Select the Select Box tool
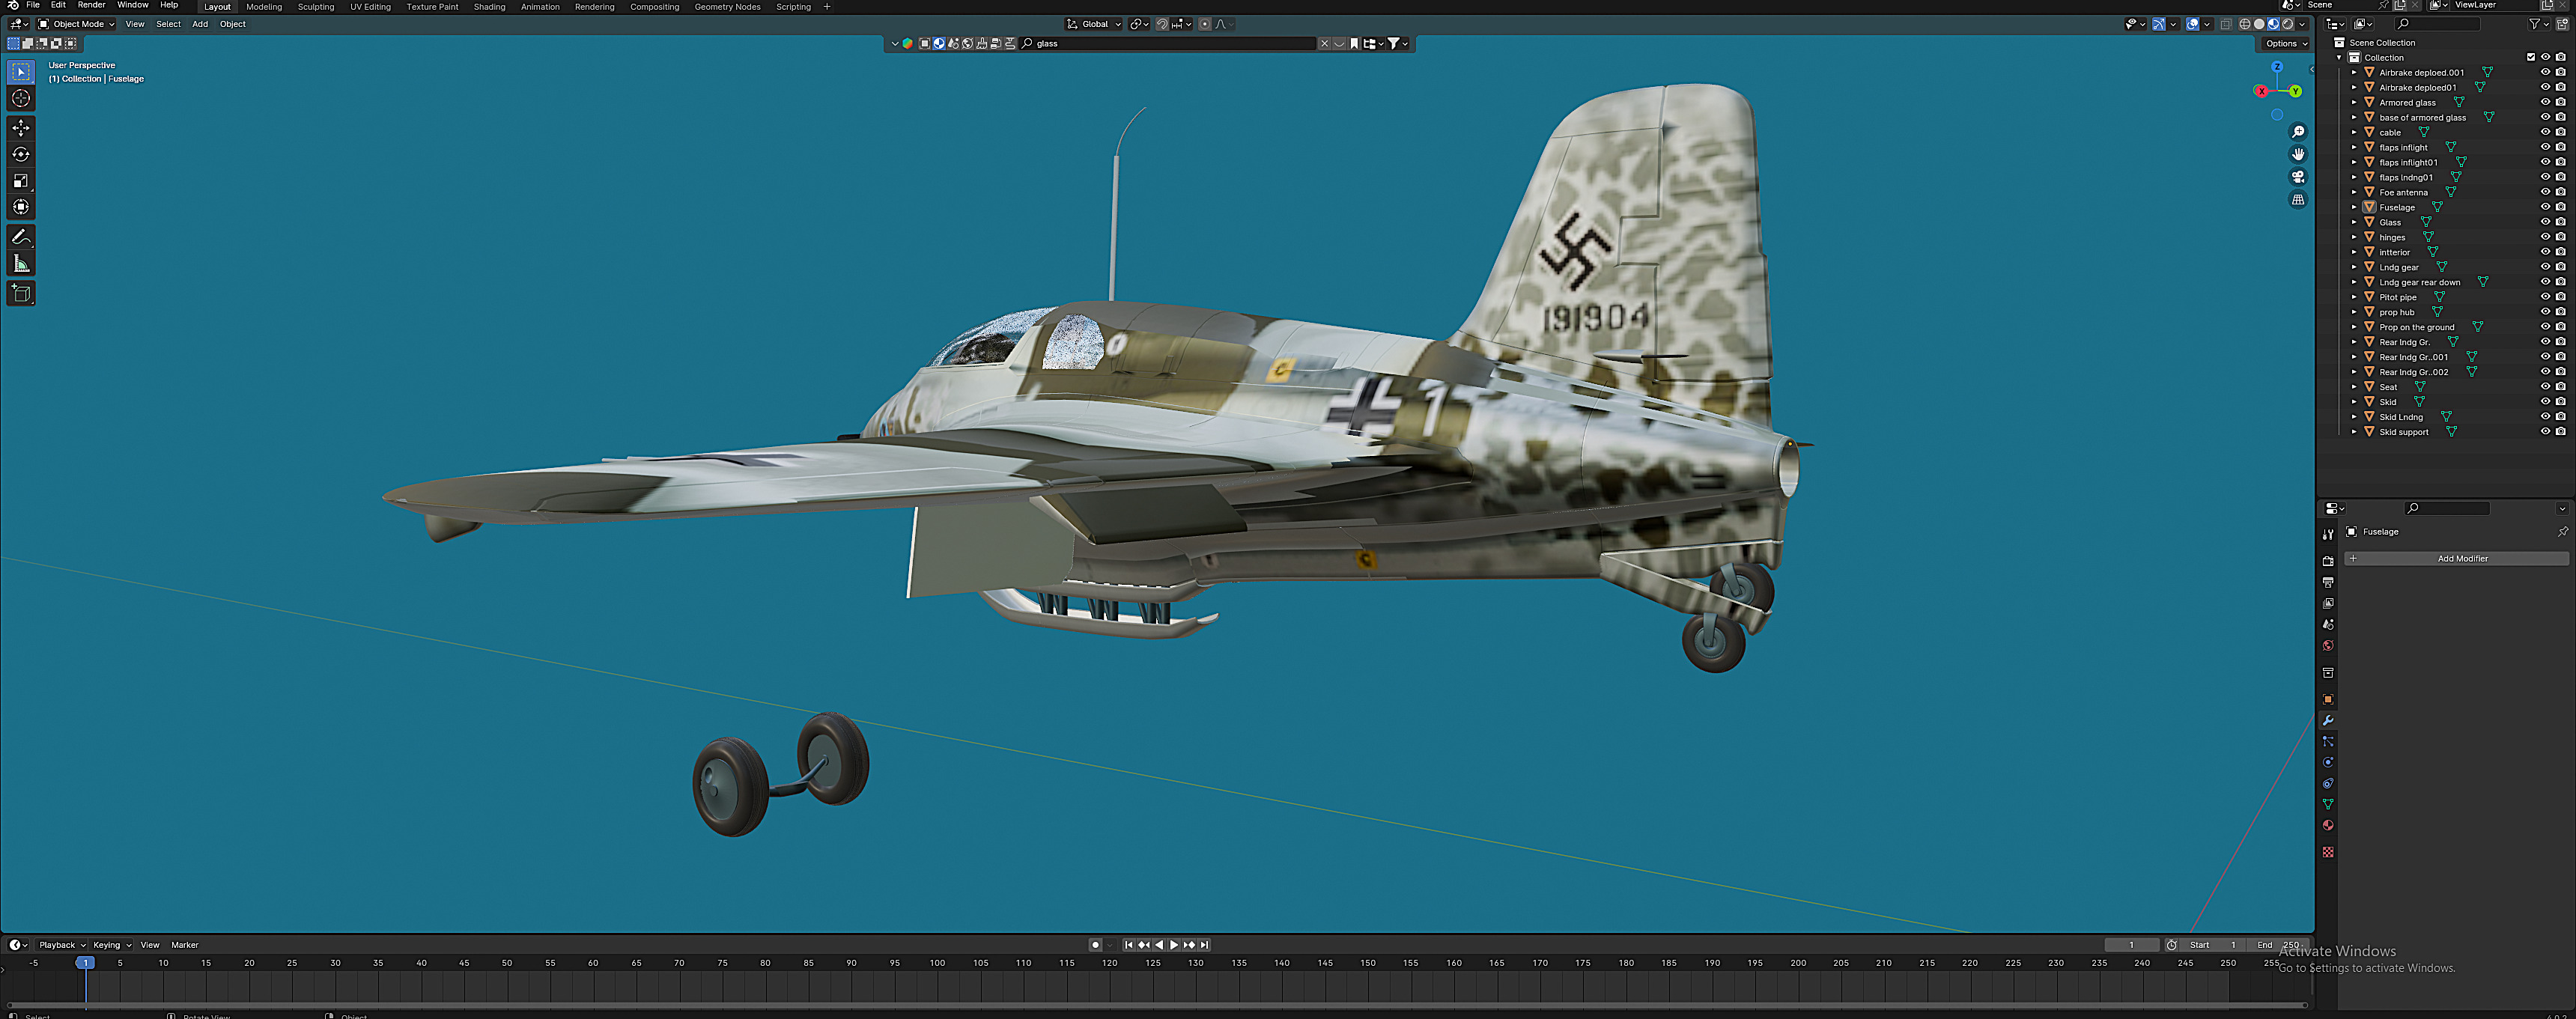Viewport: 2576px width, 1019px height. click(x=21, y=72)
